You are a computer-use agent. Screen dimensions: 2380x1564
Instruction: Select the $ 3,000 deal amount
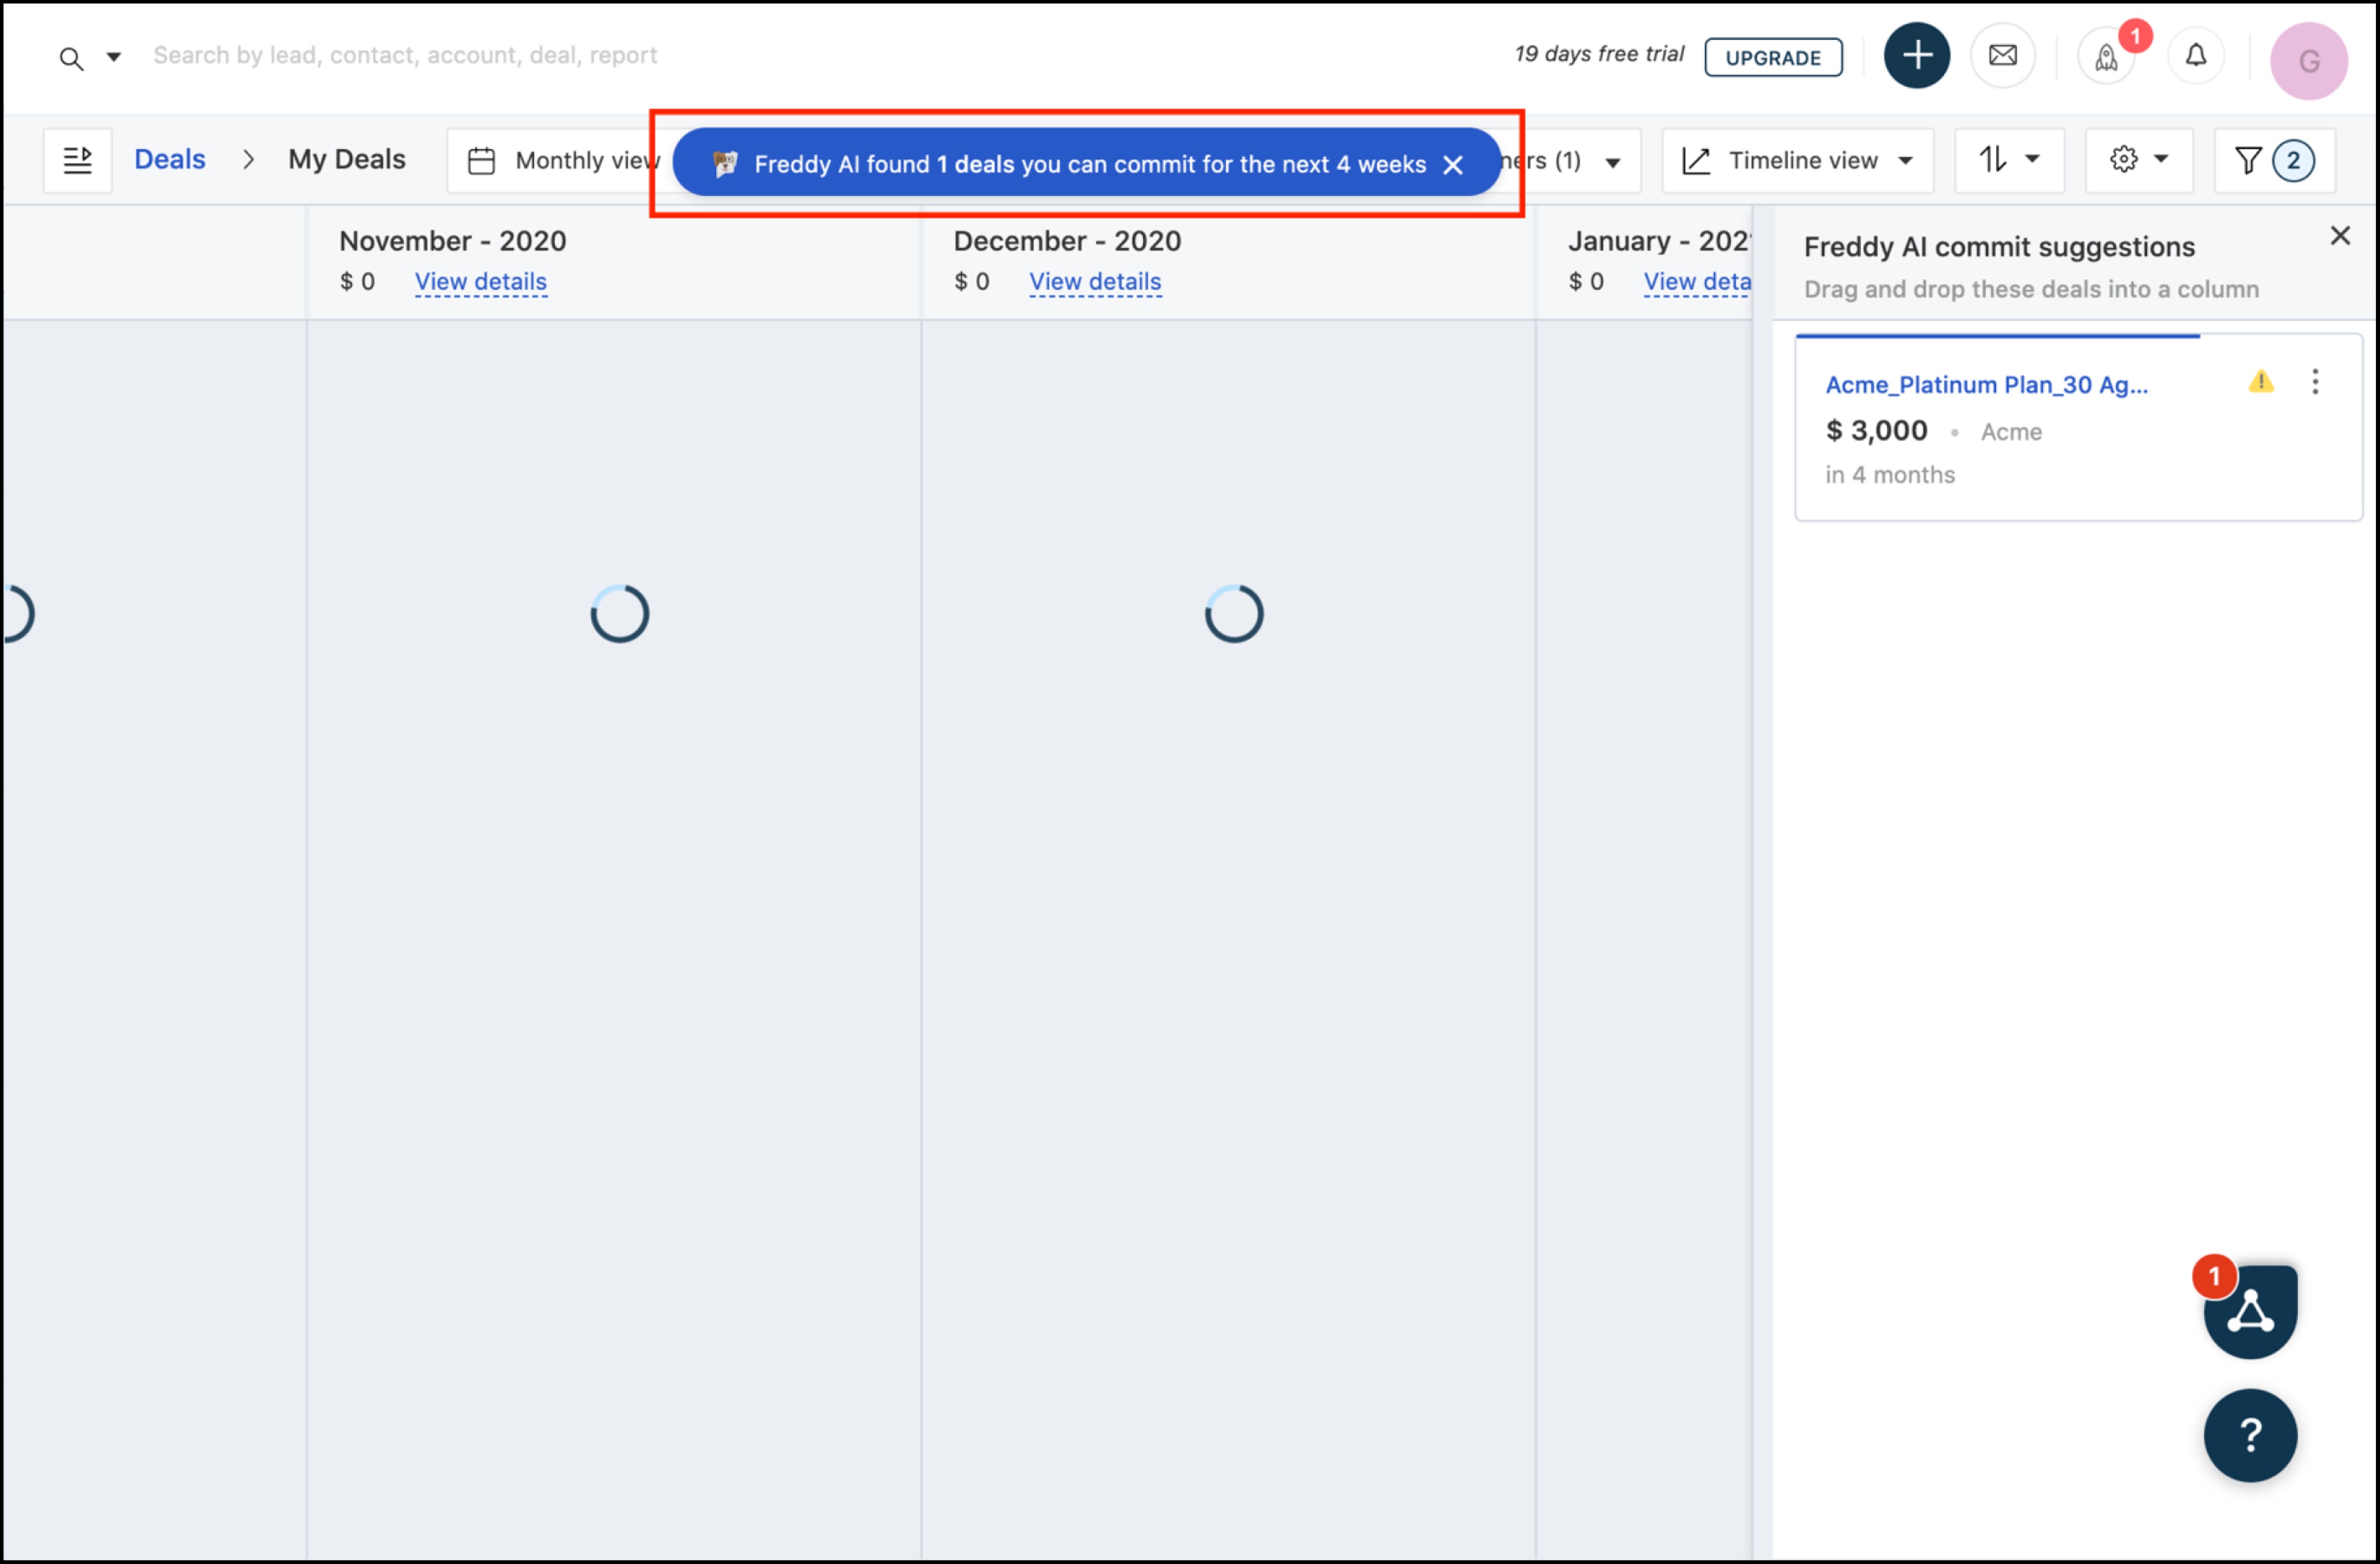(x=1876, y=431)
